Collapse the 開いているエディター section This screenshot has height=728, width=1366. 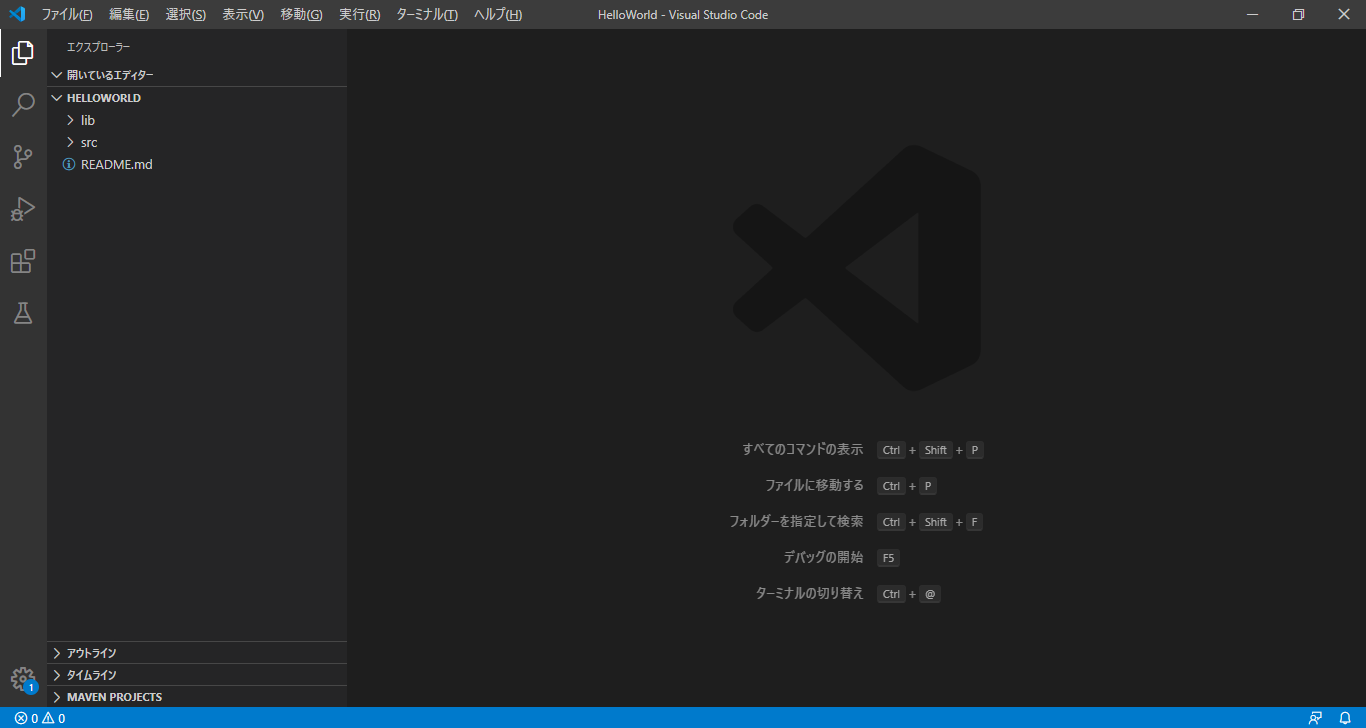[x=197, y=75]
